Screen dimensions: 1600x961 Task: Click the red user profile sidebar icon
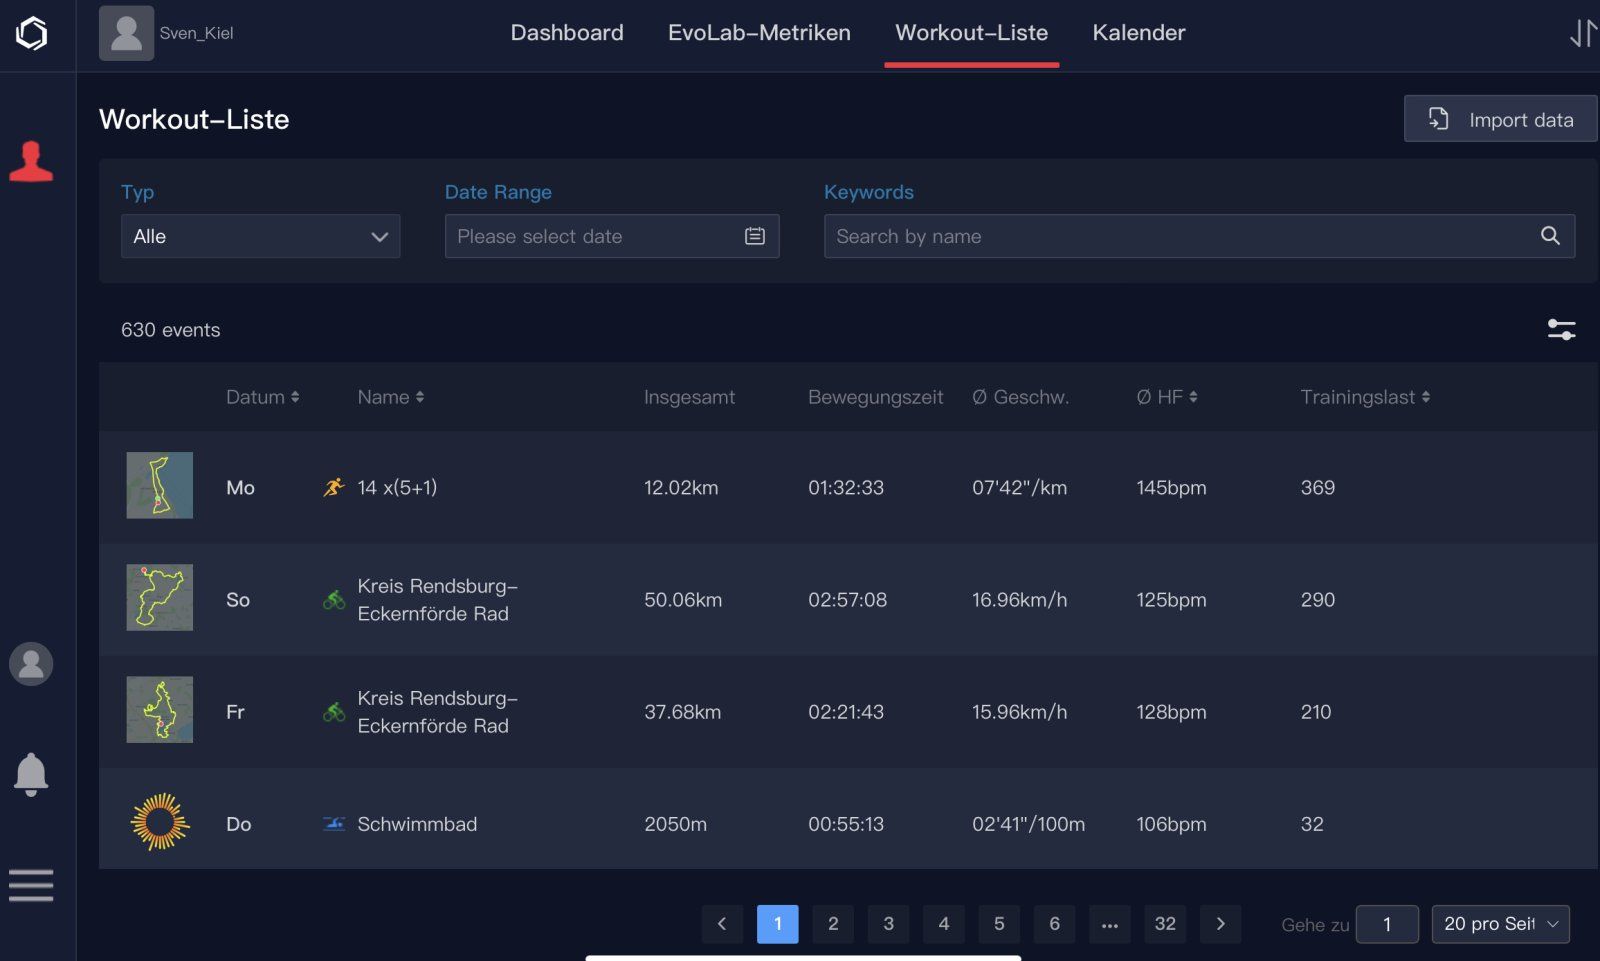(x=31, y=161)
